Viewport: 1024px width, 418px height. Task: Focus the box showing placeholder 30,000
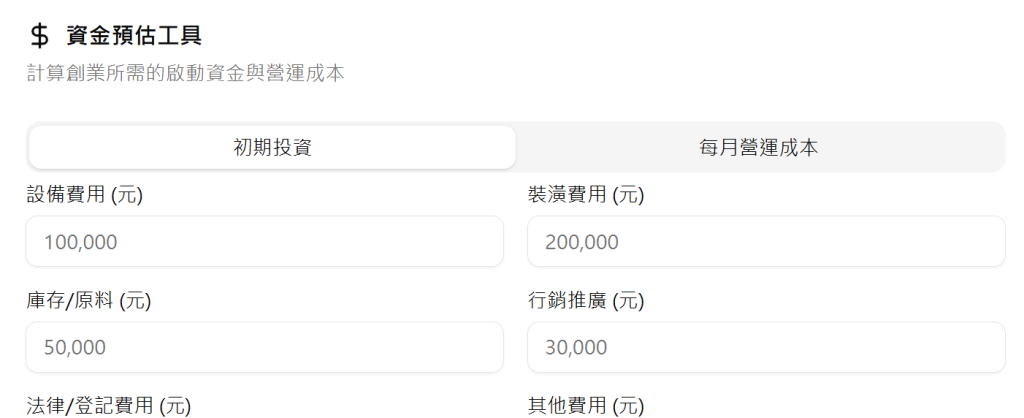765,347
